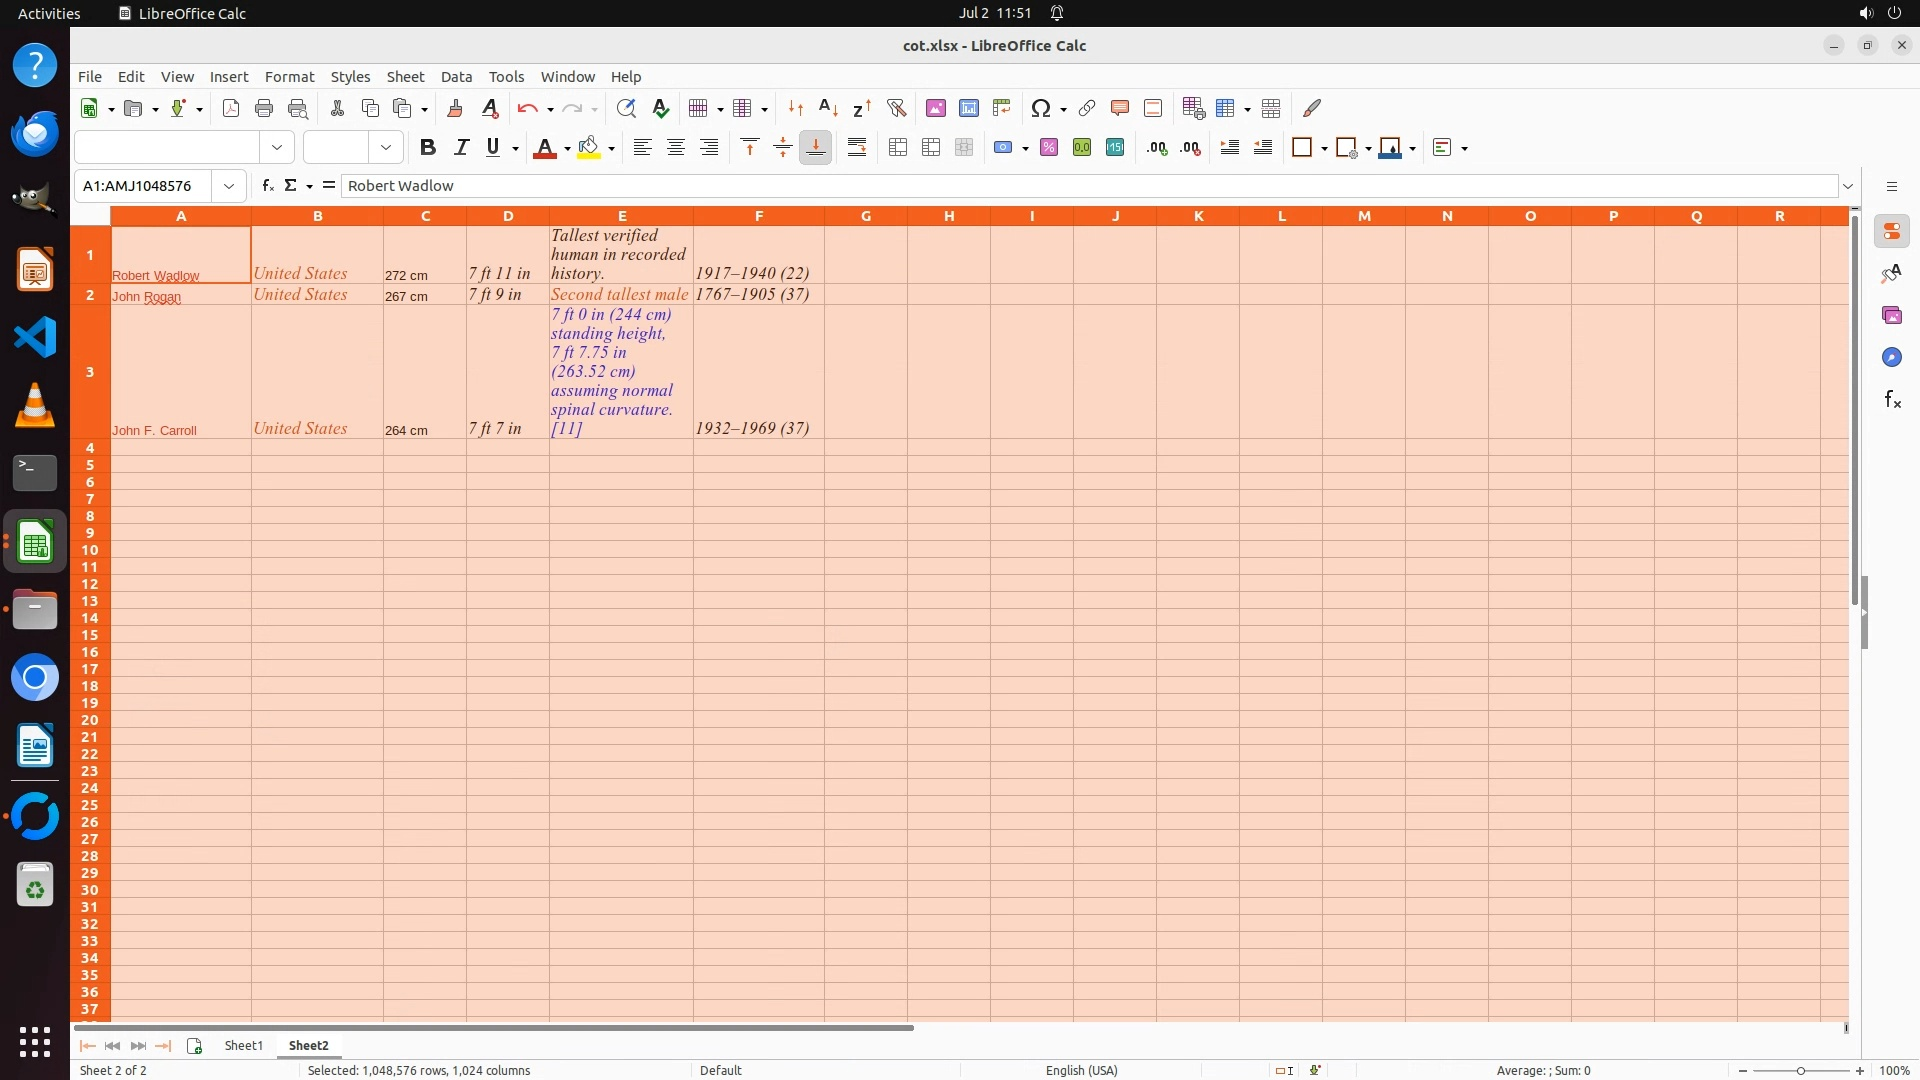Toggle Bold formatting
Viewport: 1920px width, 1080px height.
(428, 148)
